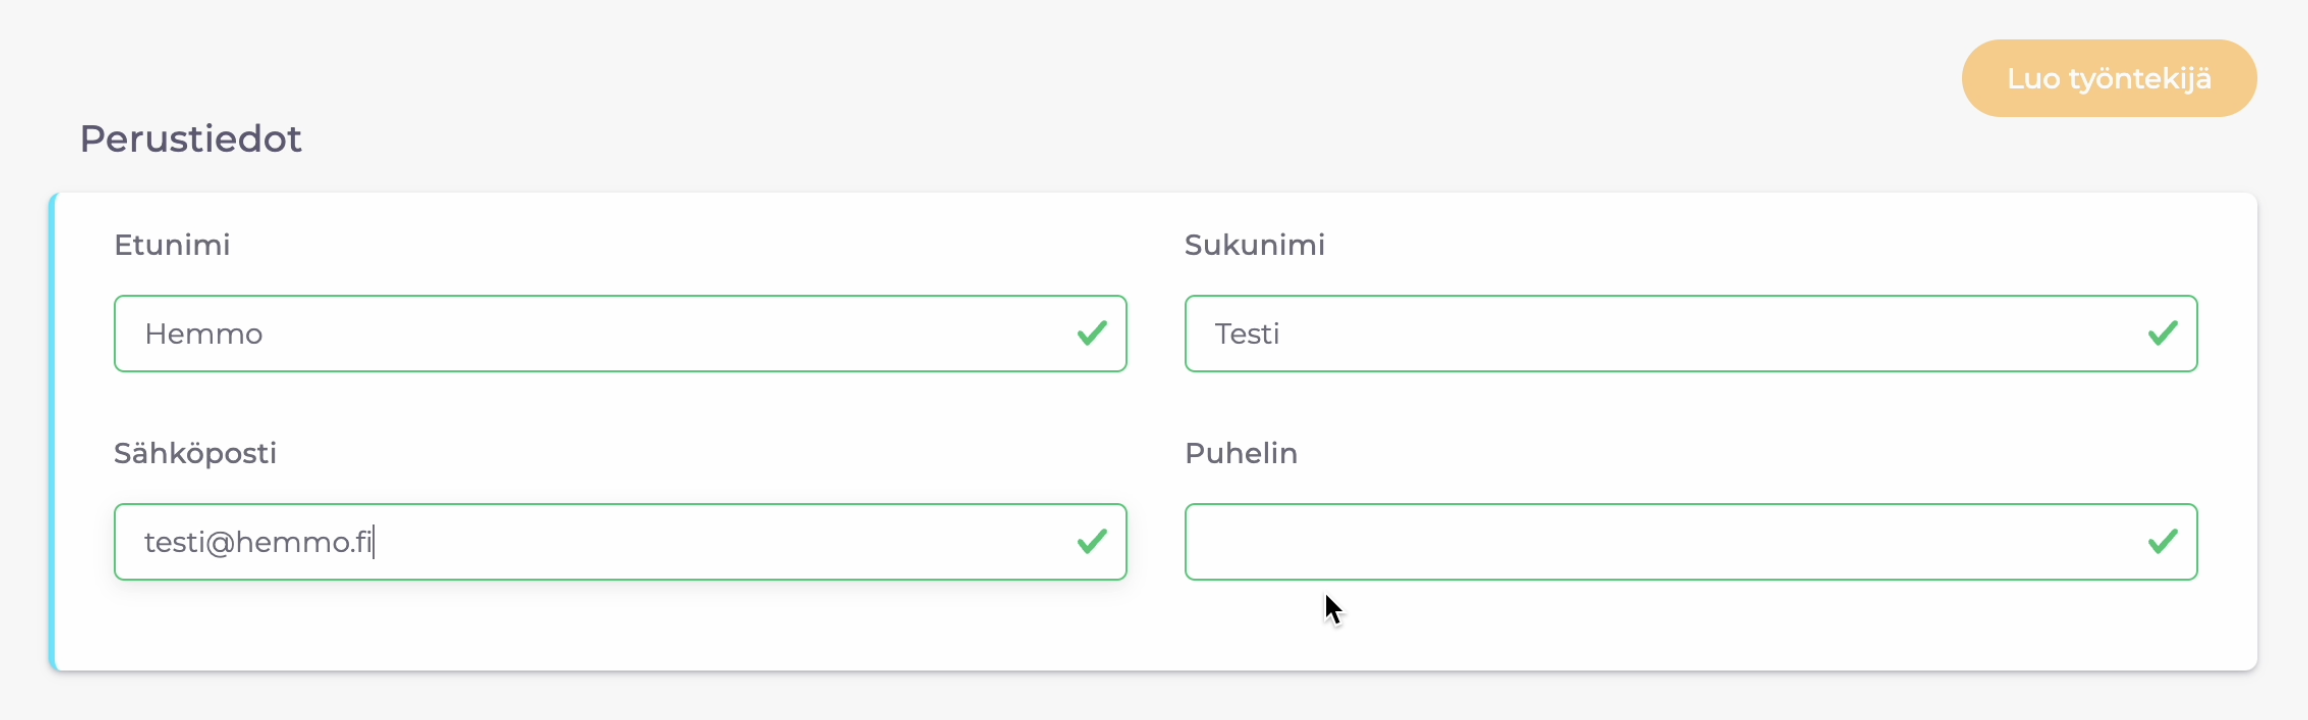Image resolution: width=2308 pixels, height=720 pixels.
Task: Click the Sukunimi field label
Action: tap(1254, 245)
